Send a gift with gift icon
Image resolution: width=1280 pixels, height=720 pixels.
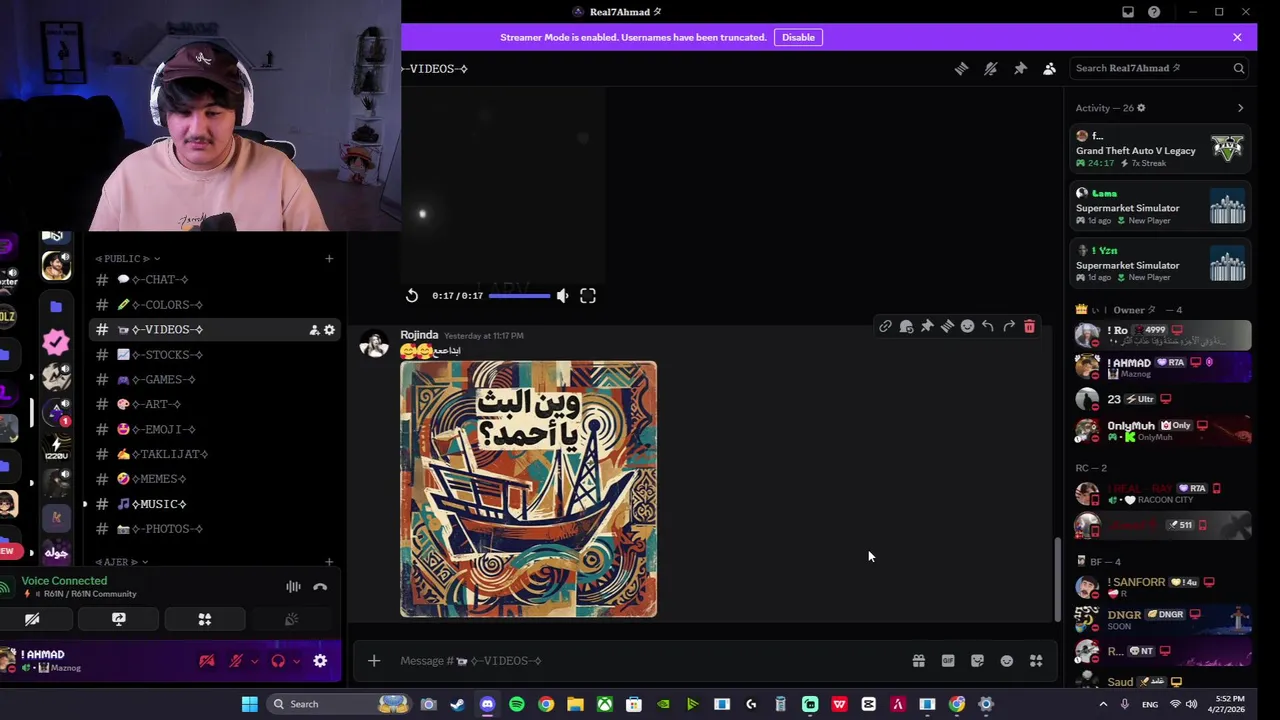tap(918, 661)
